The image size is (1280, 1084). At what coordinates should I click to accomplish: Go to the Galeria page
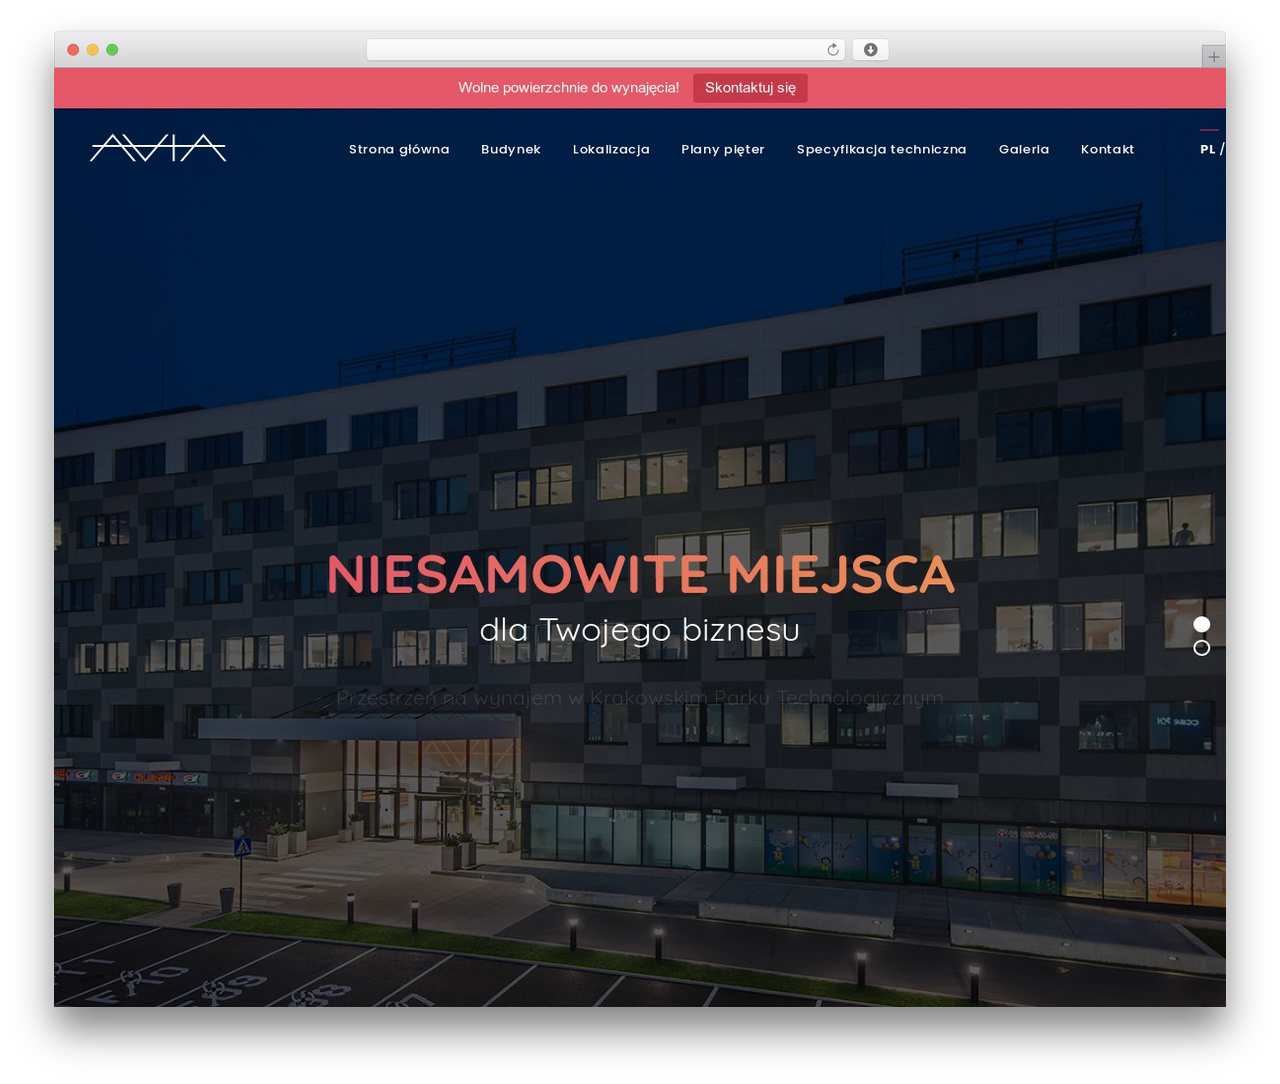[1024, 149]
